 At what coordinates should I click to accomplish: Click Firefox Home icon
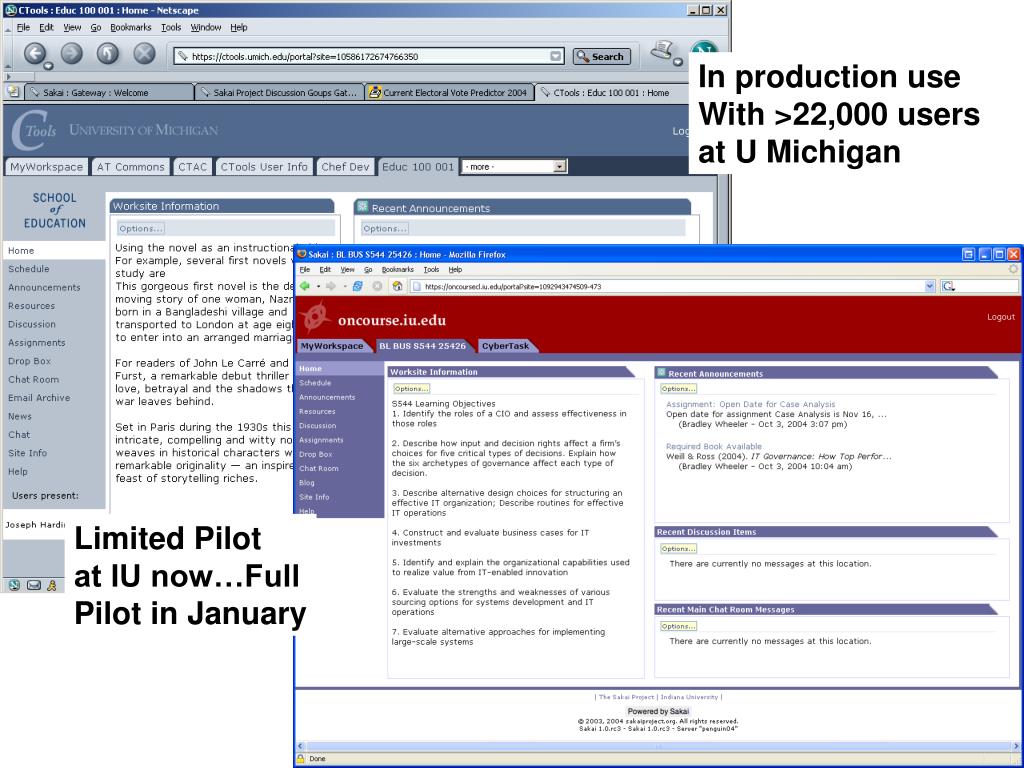coord(397,286)
